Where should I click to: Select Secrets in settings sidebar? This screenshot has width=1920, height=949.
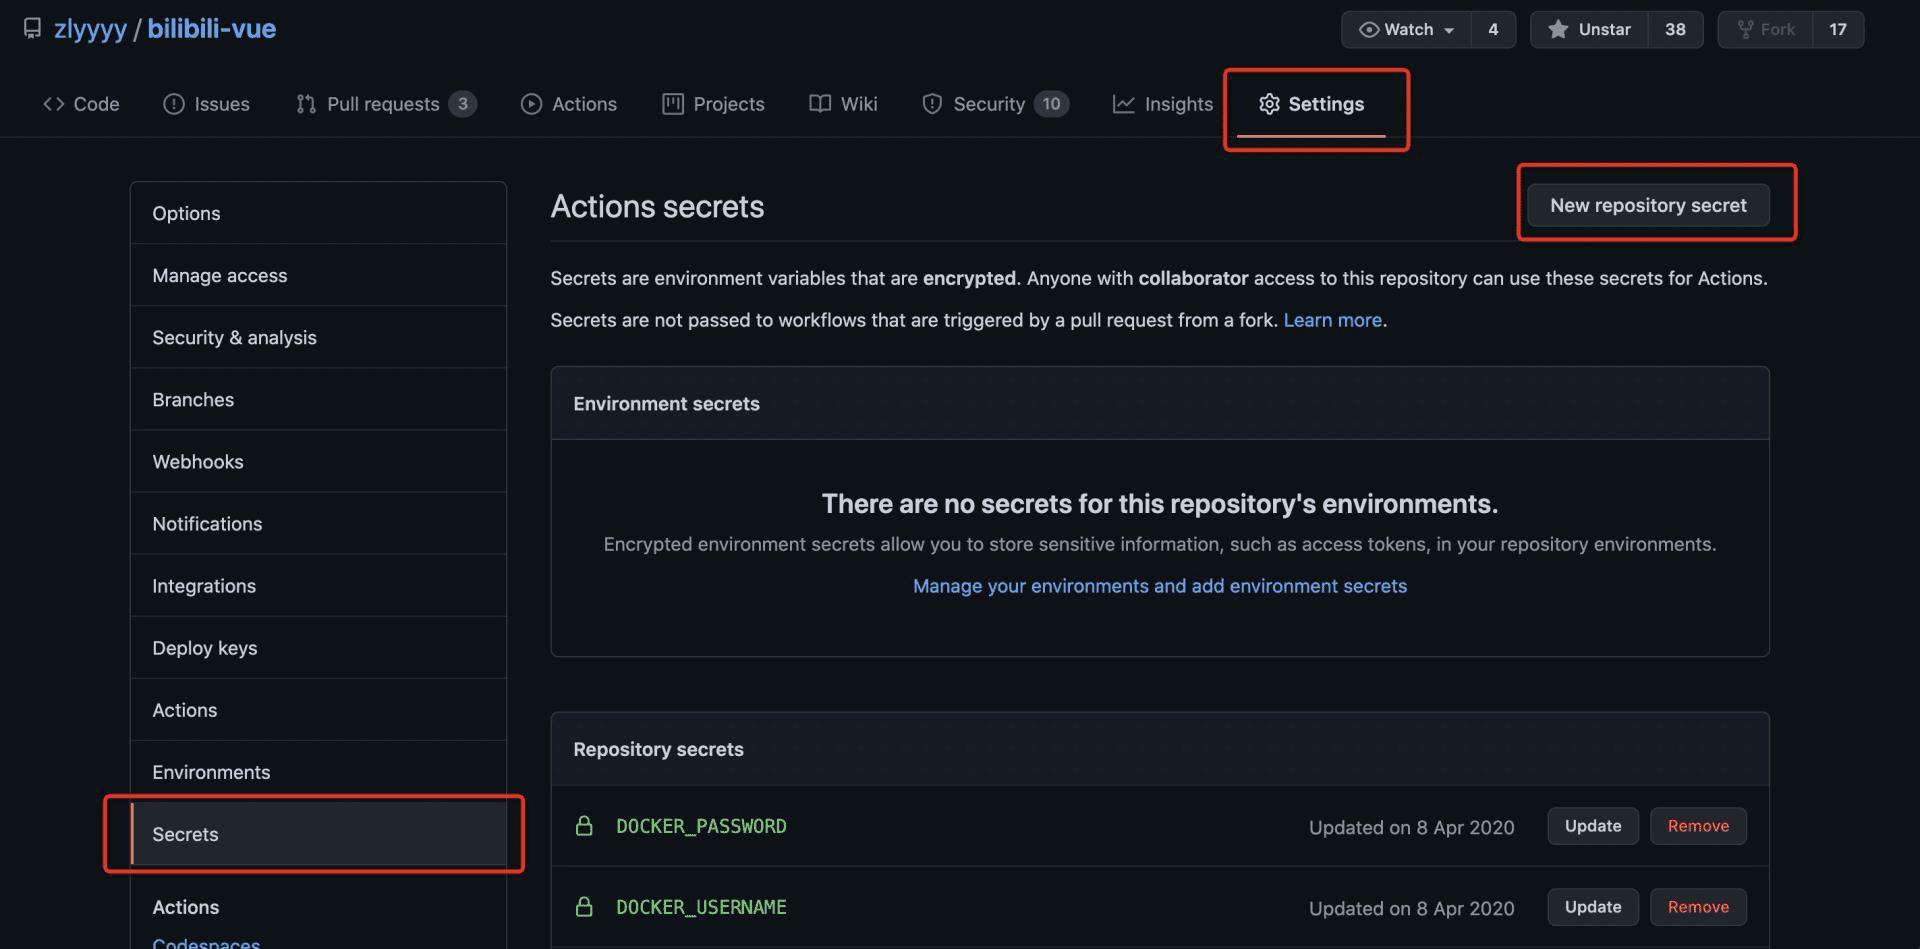pos(318,834)
